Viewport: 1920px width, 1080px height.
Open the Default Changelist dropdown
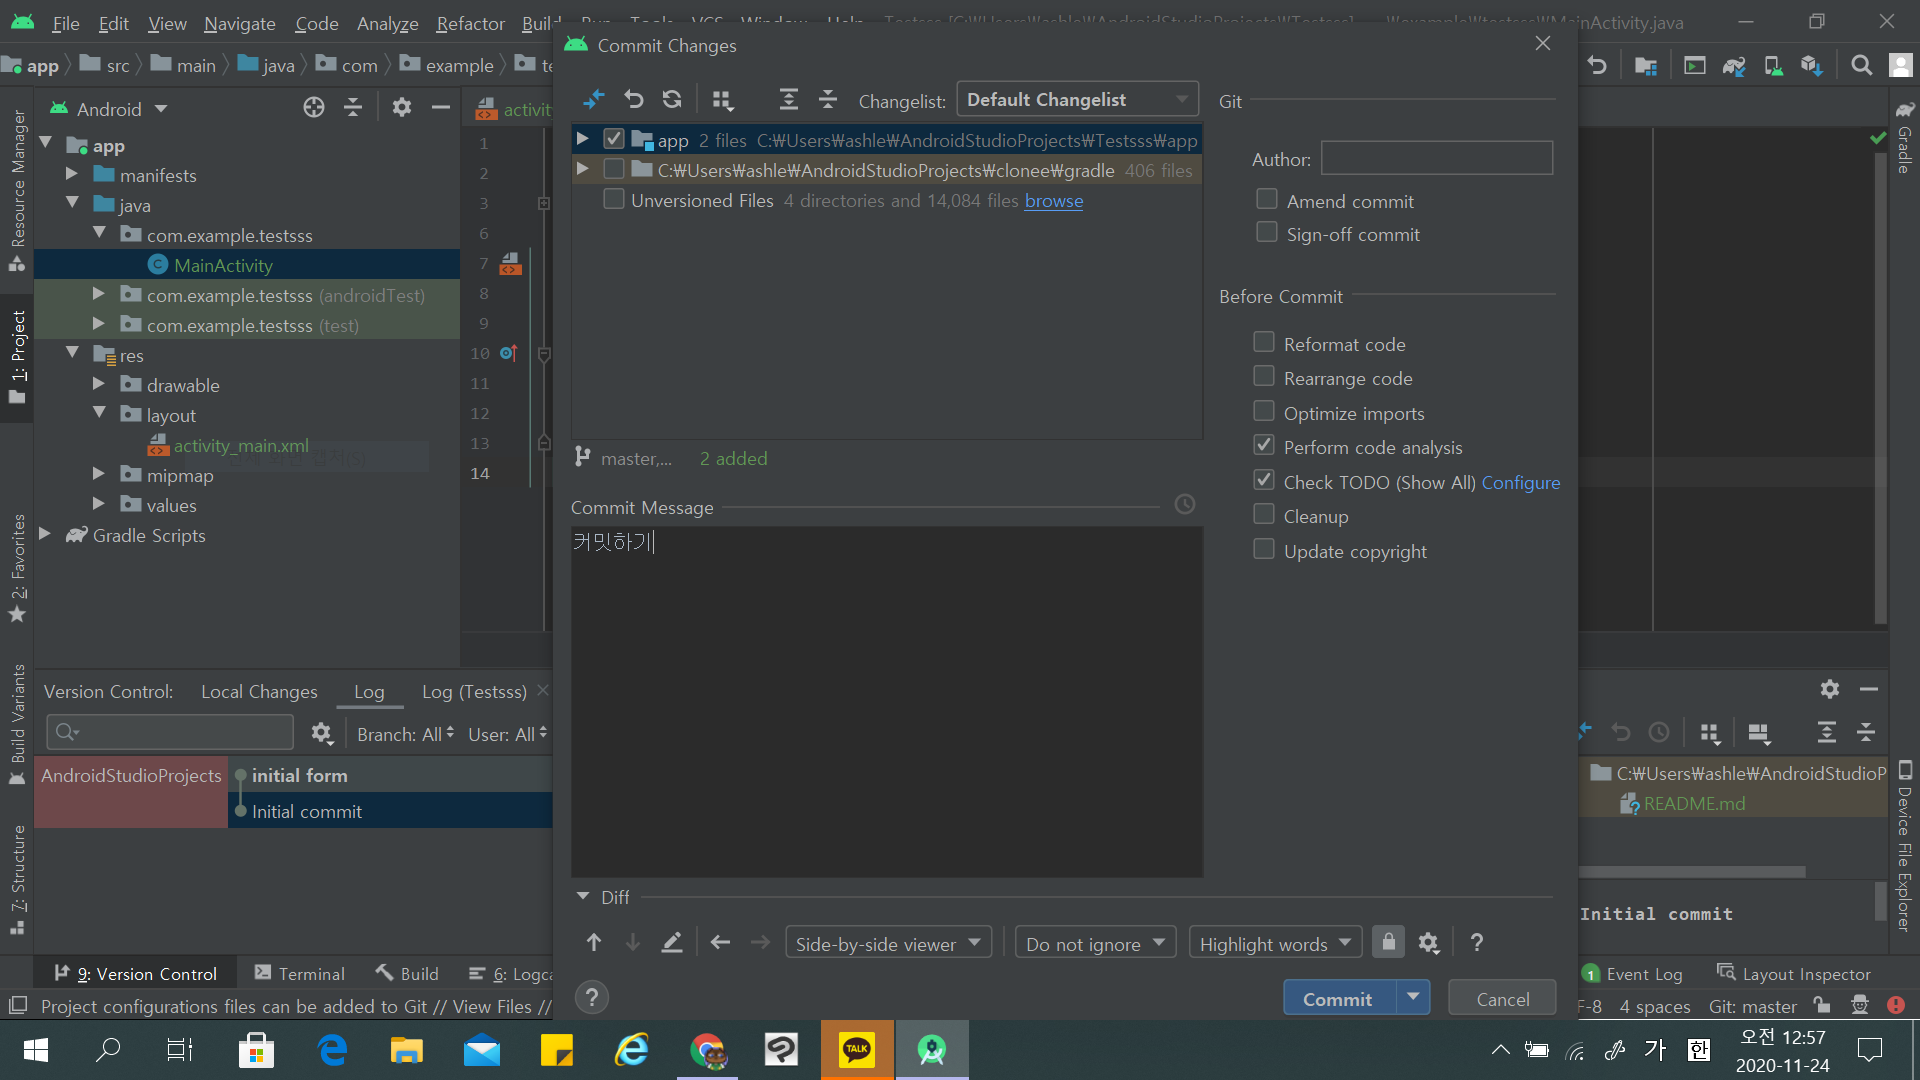tap(1077, 99)
